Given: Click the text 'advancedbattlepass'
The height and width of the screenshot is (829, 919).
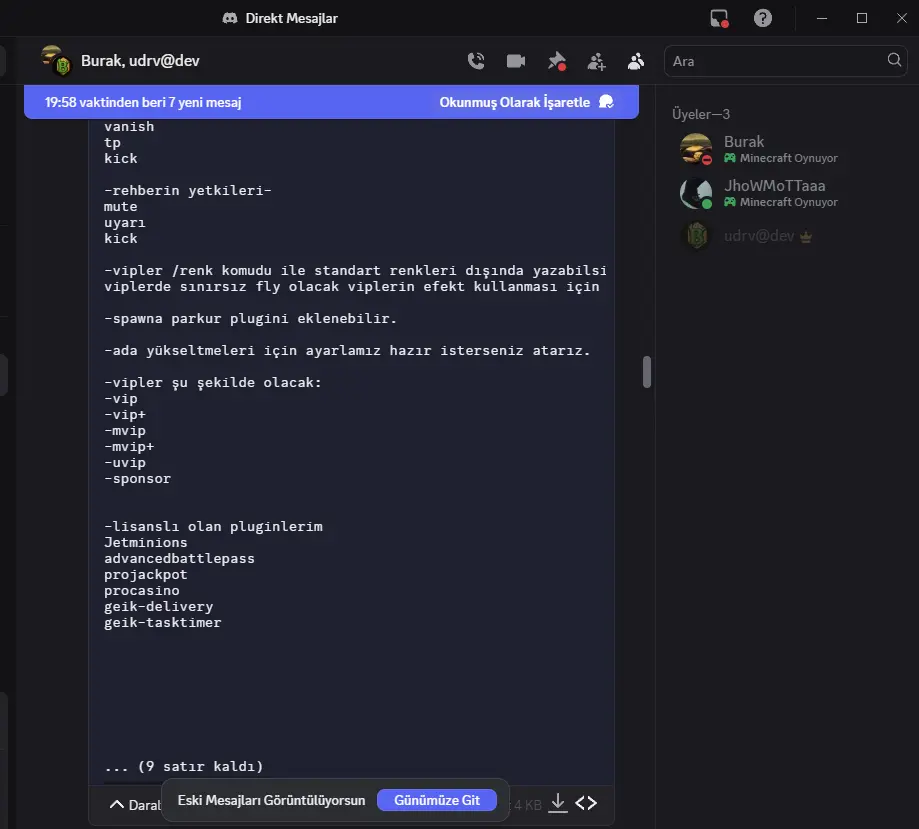Looking at the screenshot, I should tap(179, 558).
